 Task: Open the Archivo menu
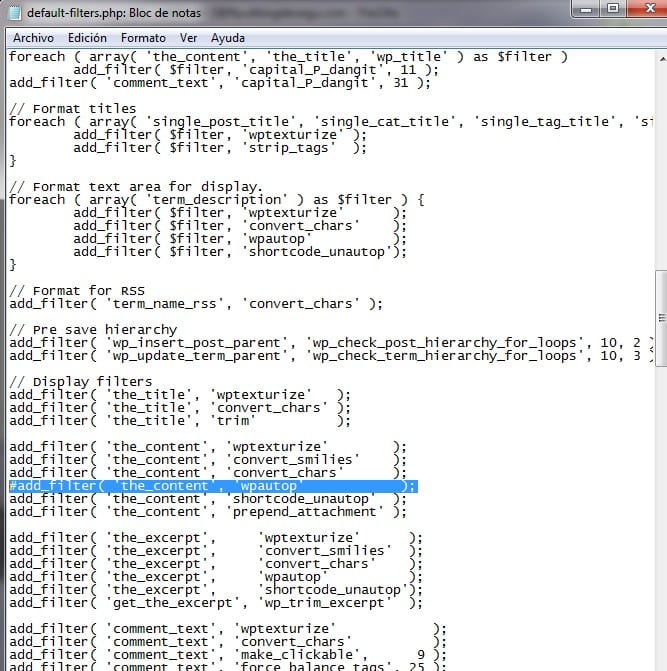pyautogui.click(x=33, y=38)
